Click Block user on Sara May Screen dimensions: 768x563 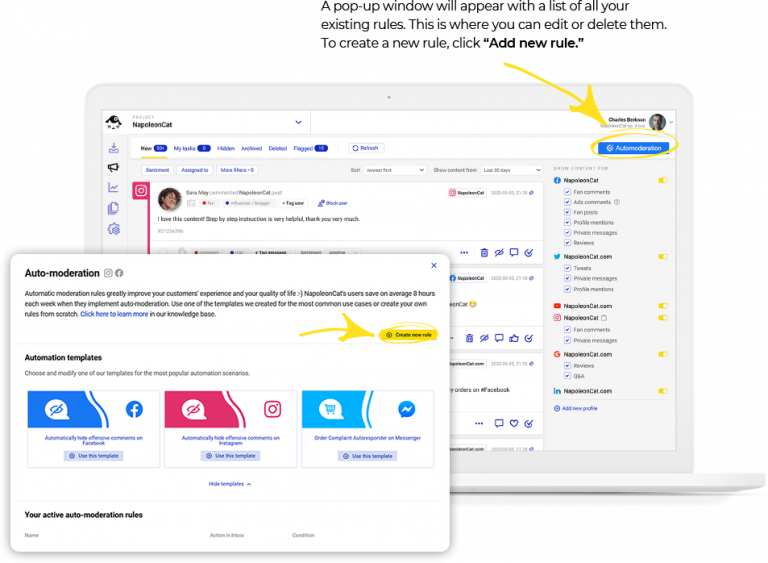tap(333, 203)
